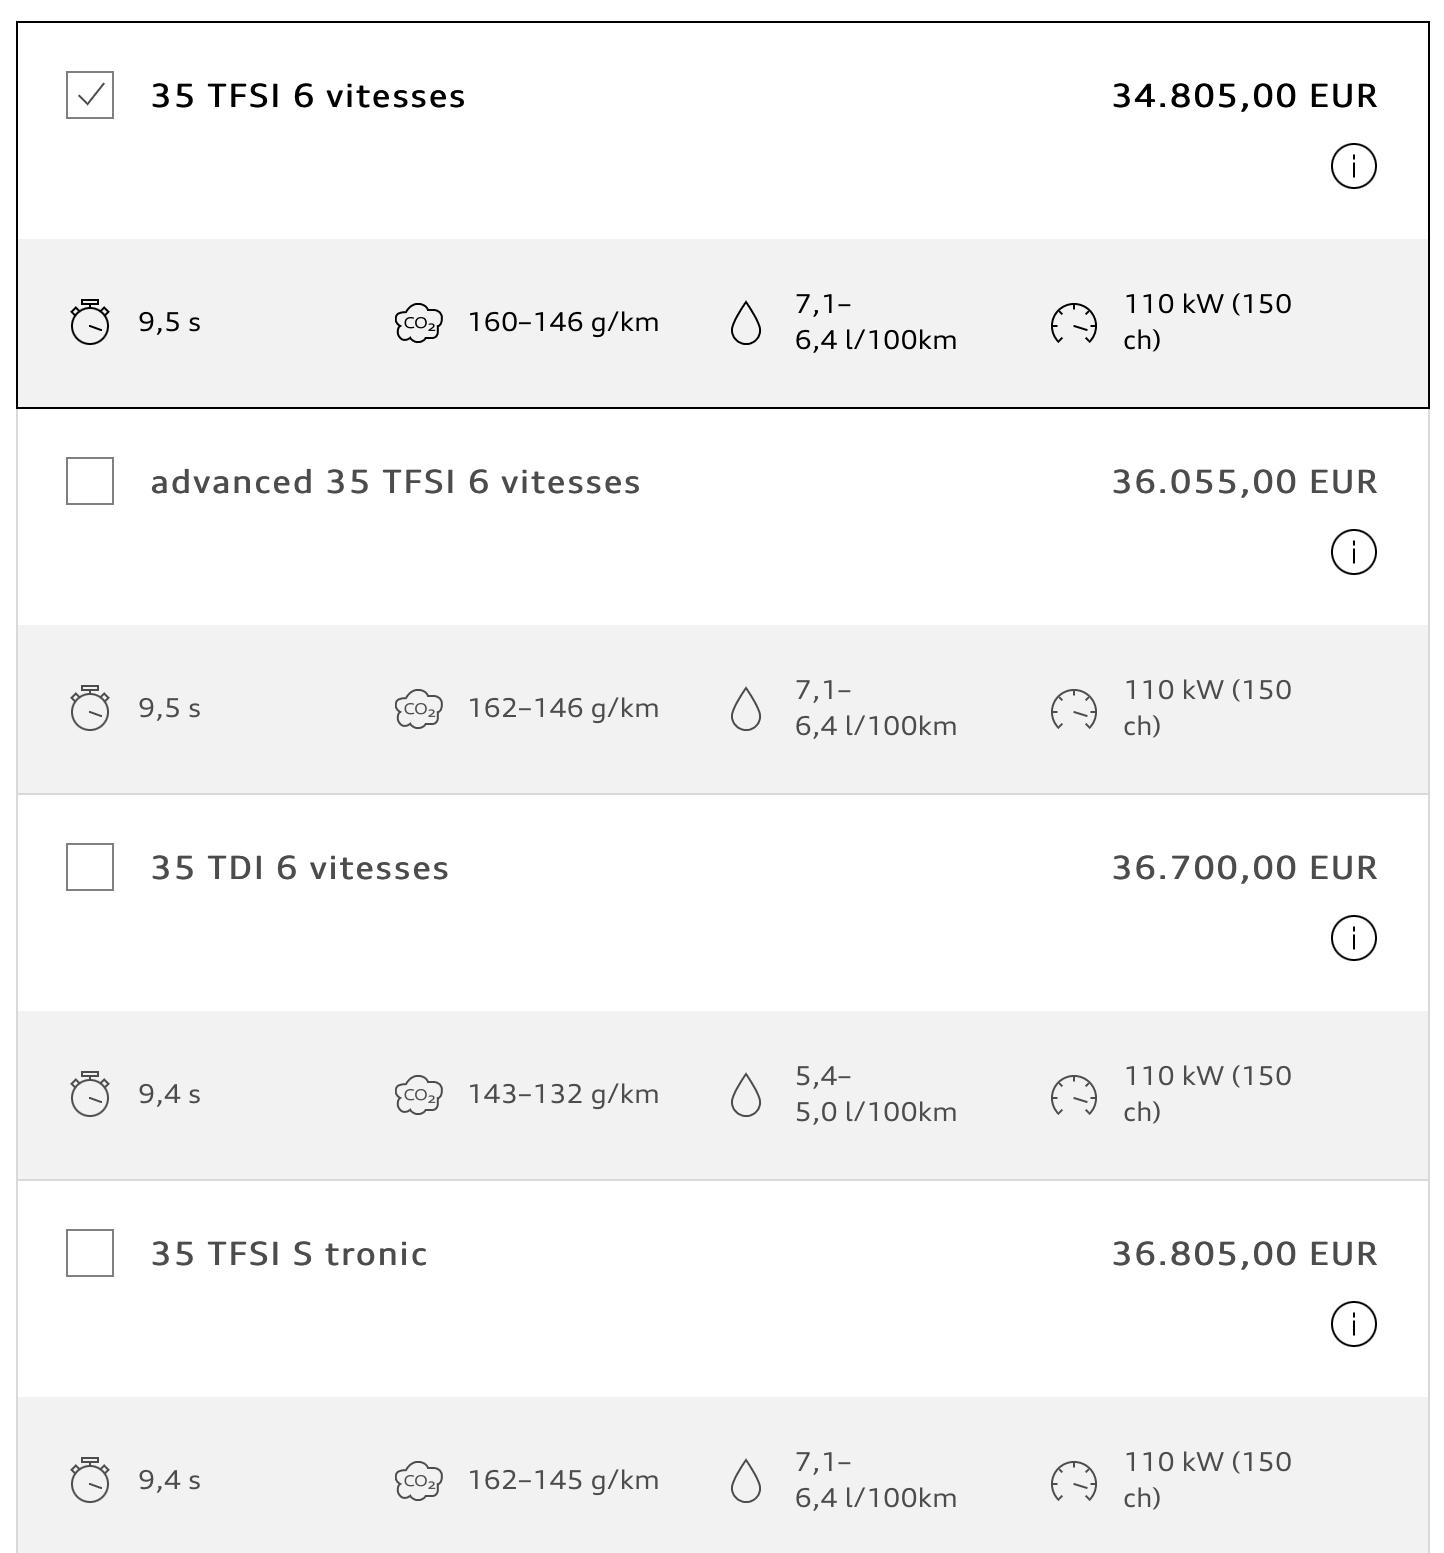This screenshot has width=1444, height=1553.
Task: Tick the 35 TFSI S tronic checkbox
Action: (x=90, y=1253)
